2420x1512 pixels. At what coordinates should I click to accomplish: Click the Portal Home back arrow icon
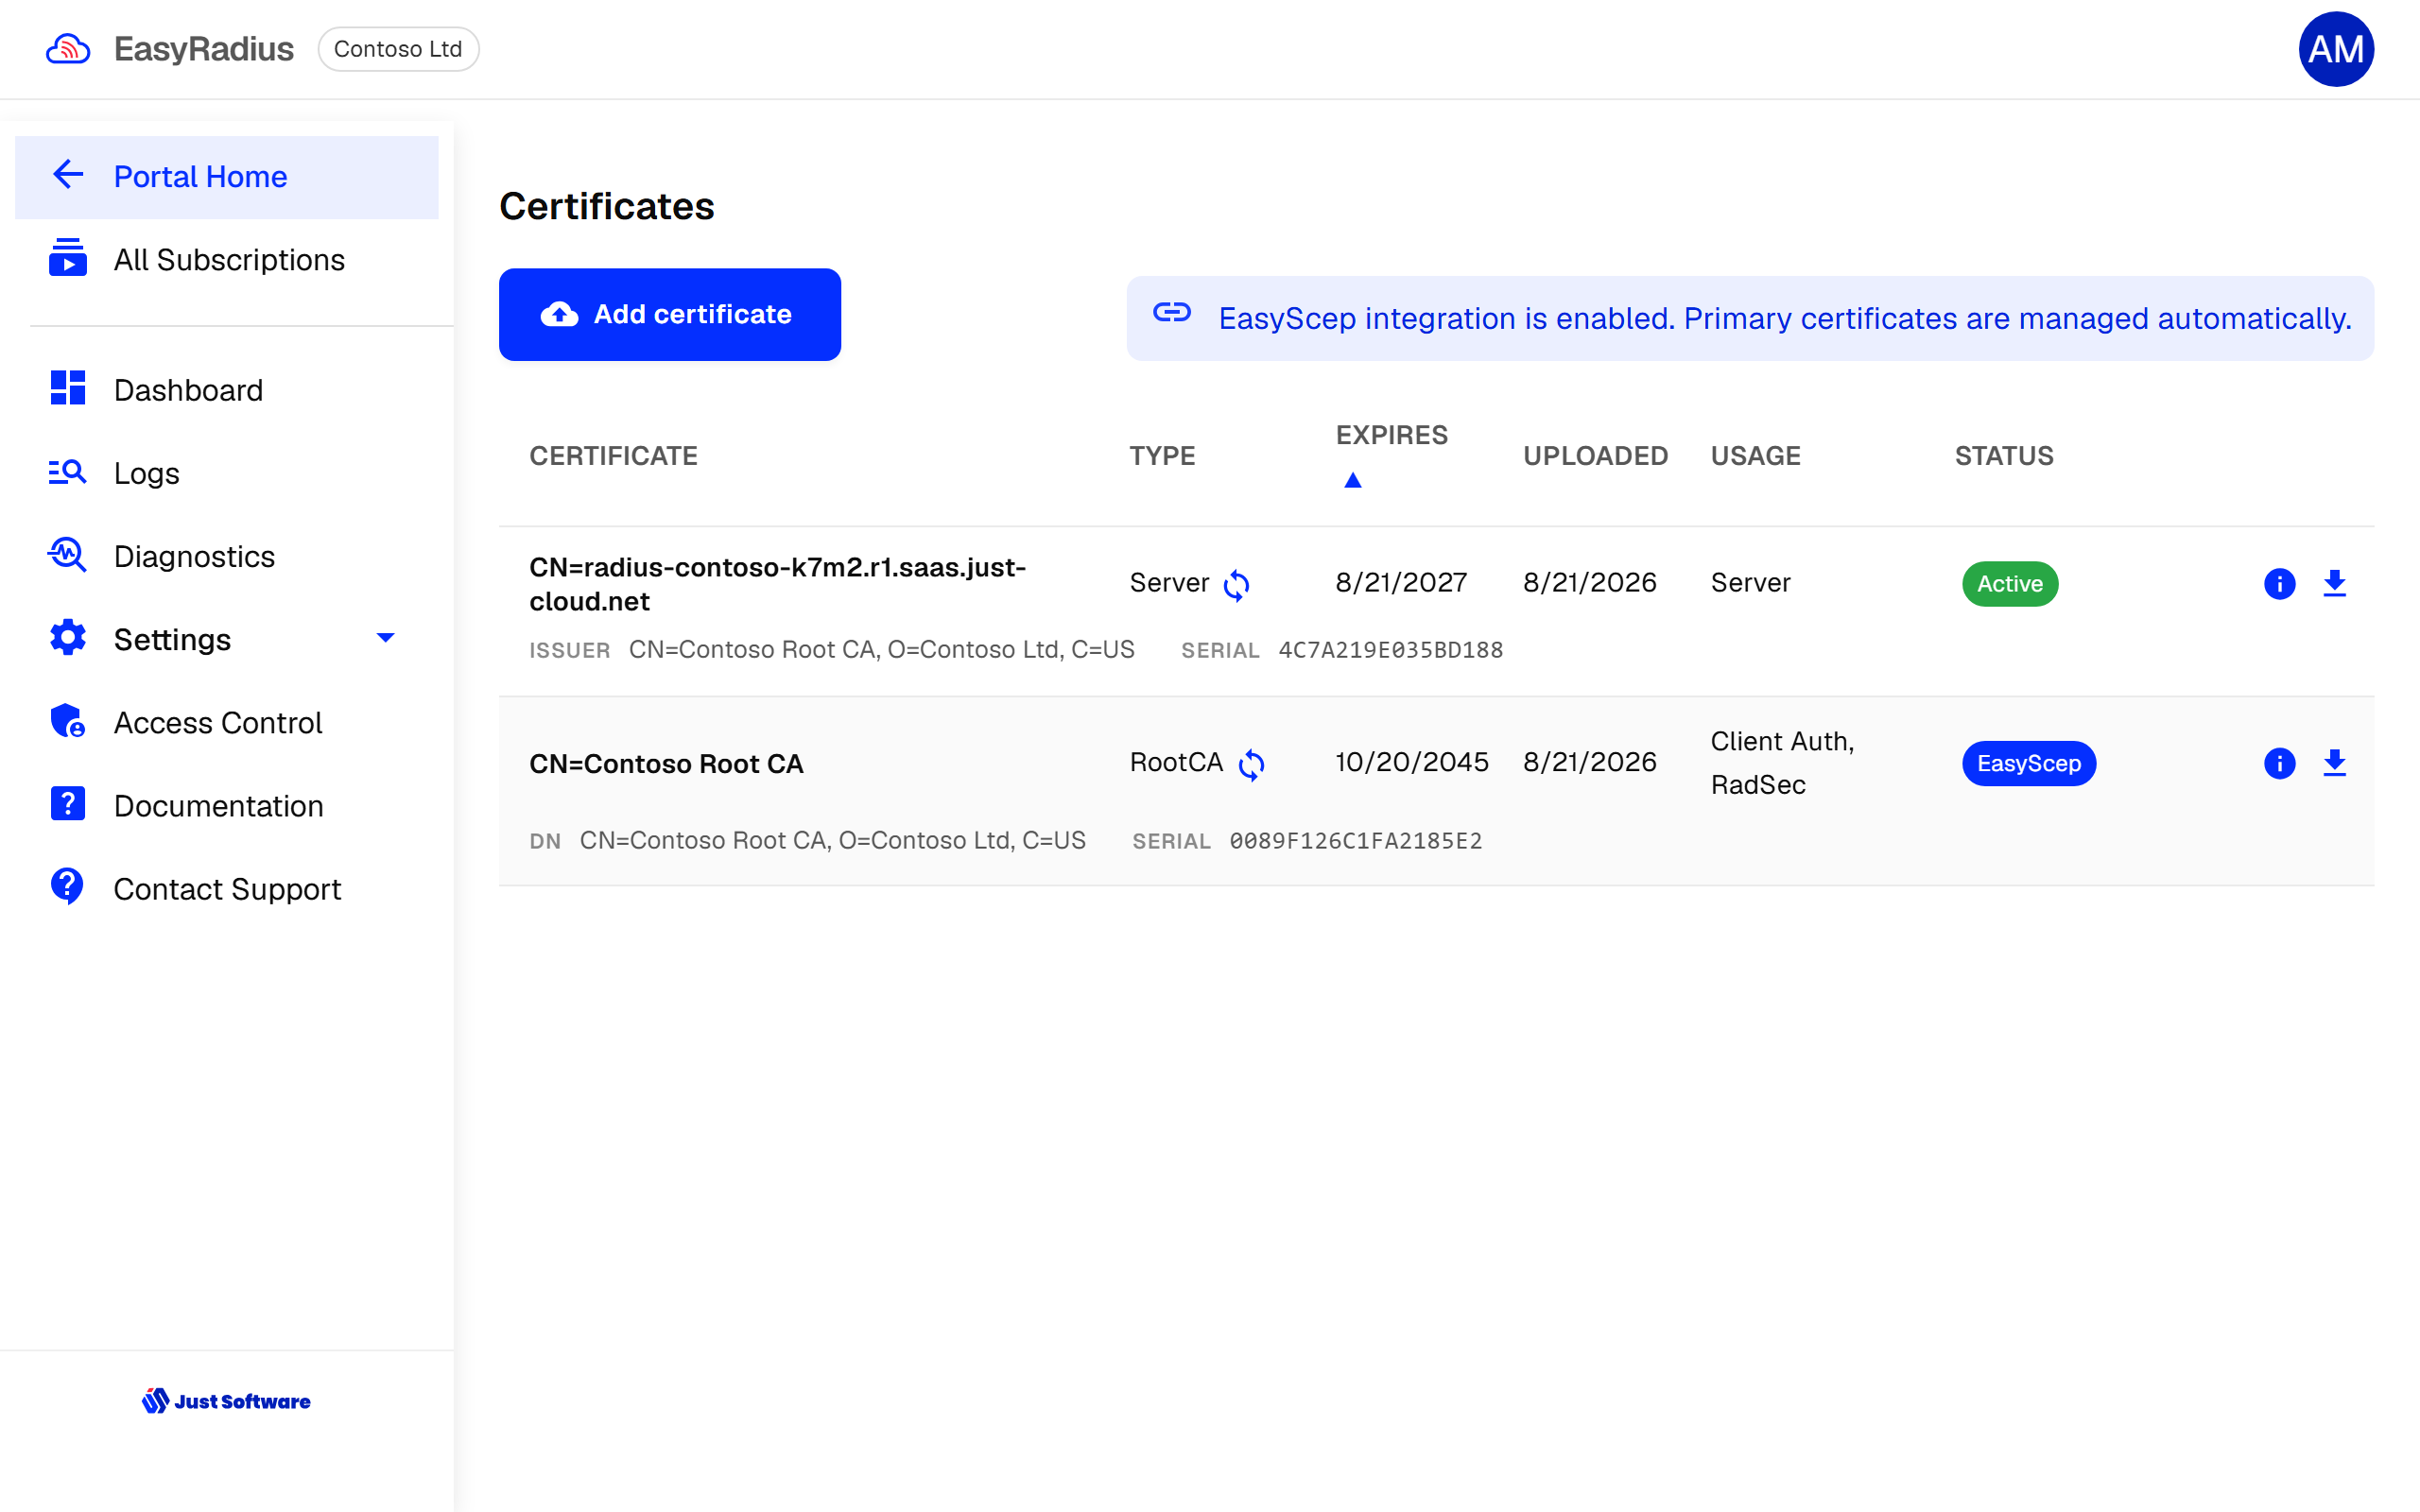68,175
